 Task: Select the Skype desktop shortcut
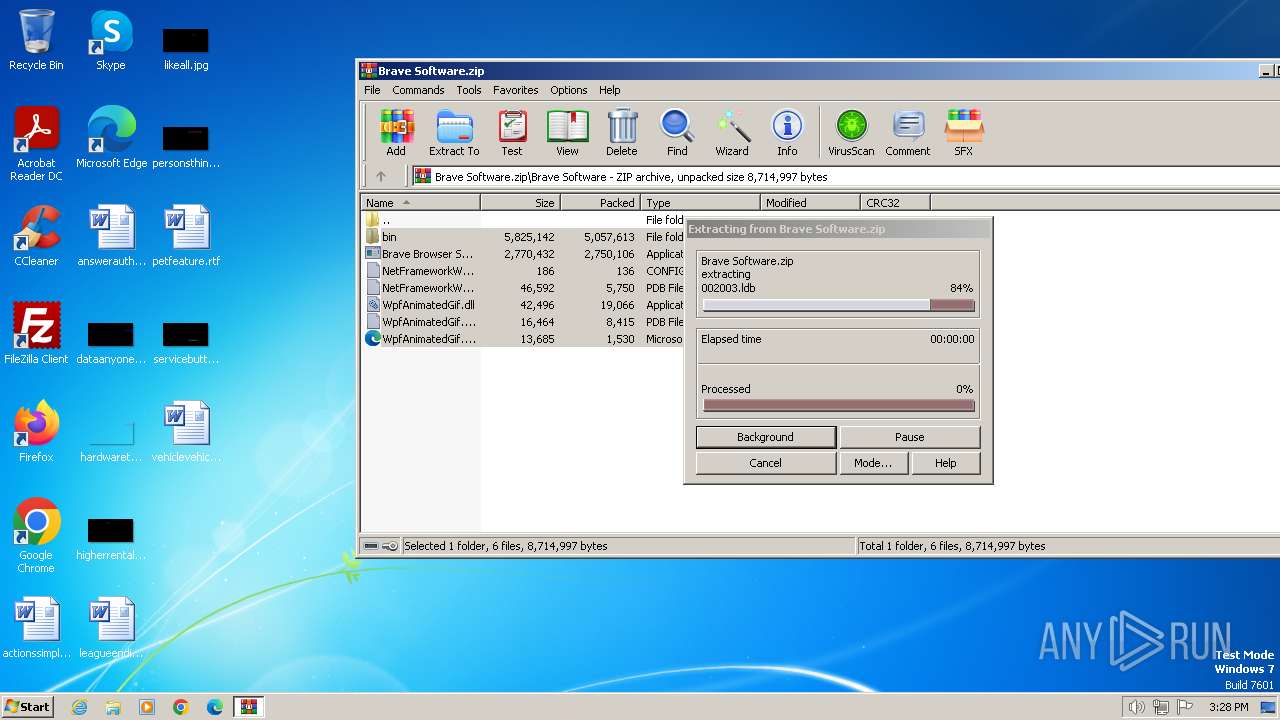(110, 41)
